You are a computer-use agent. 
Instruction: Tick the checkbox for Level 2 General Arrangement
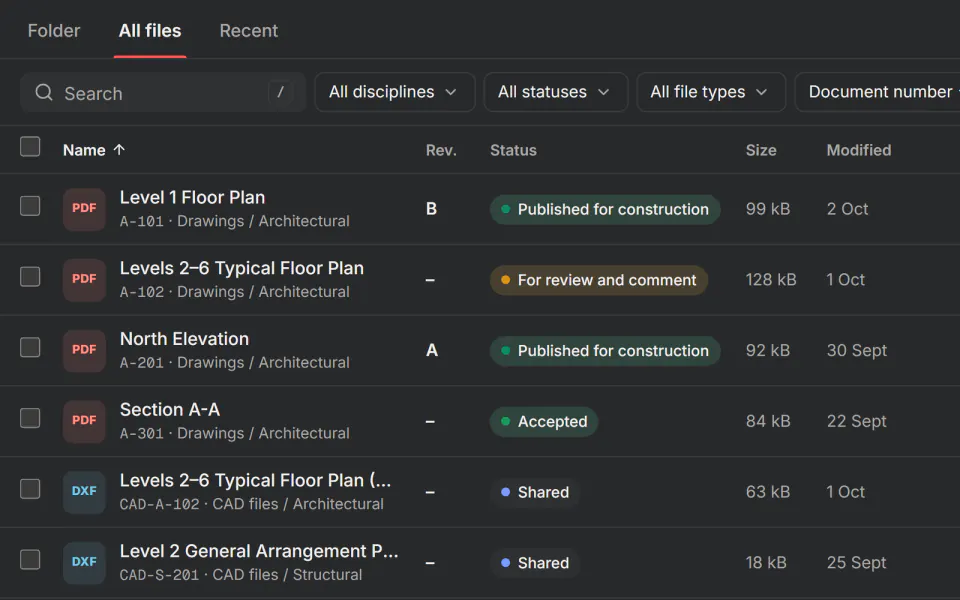[x=30, y=560]
